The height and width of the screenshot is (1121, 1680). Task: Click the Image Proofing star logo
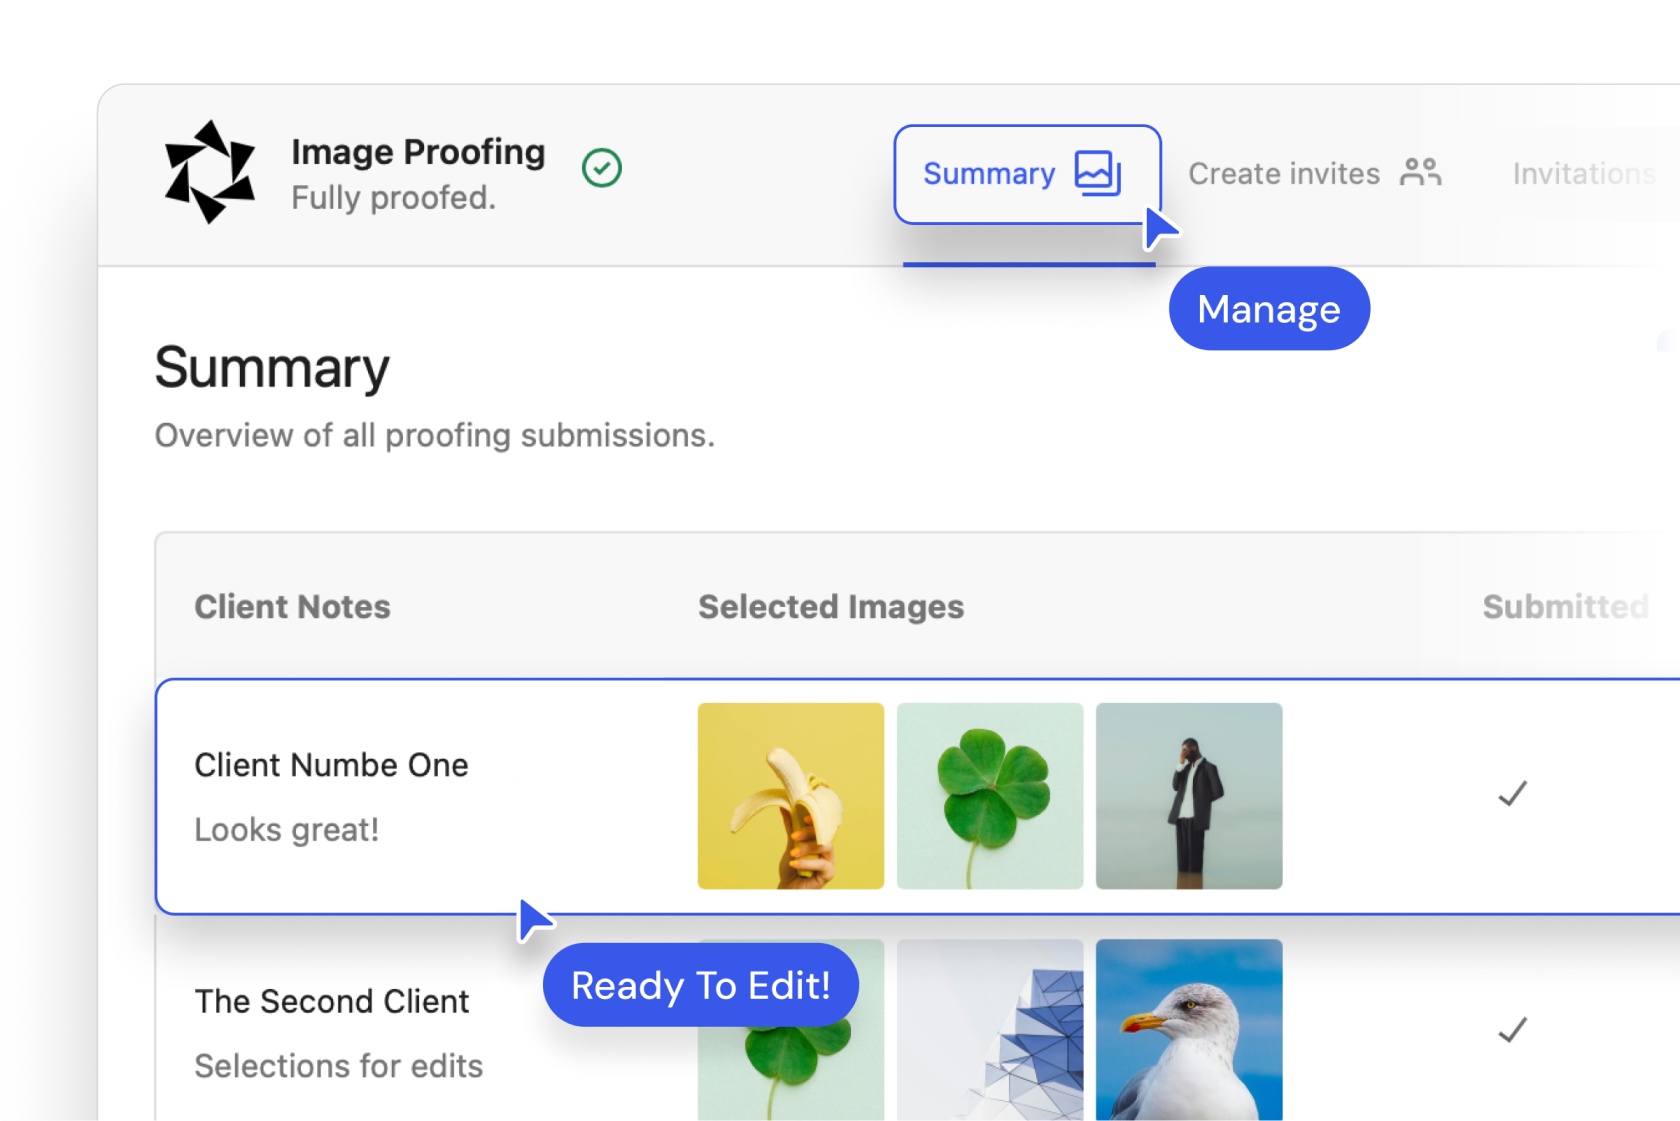(209, 172)
